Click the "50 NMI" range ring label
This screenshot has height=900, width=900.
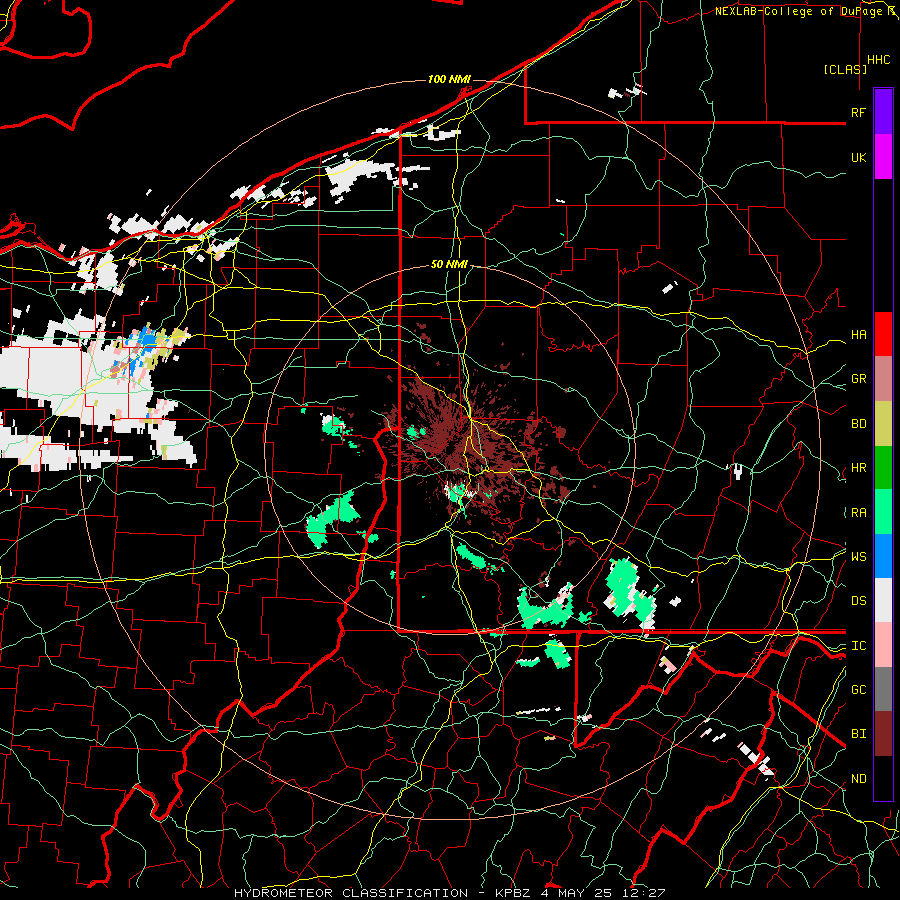449,264
